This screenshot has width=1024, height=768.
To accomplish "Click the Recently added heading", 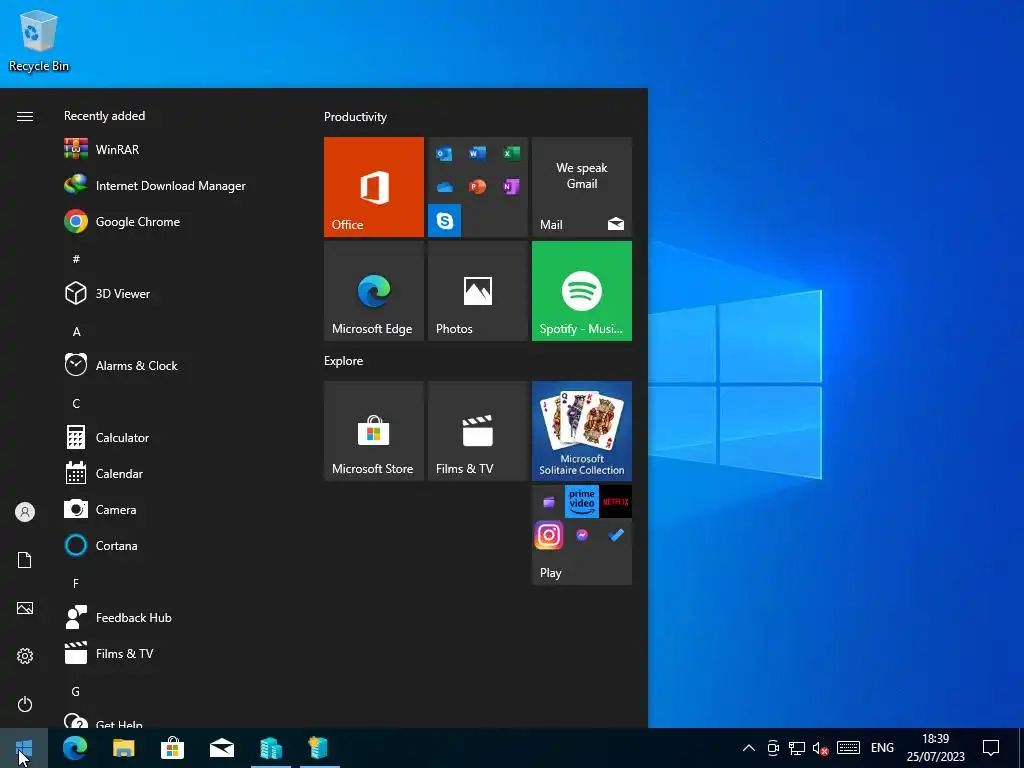I will click(x=104, y=116).
